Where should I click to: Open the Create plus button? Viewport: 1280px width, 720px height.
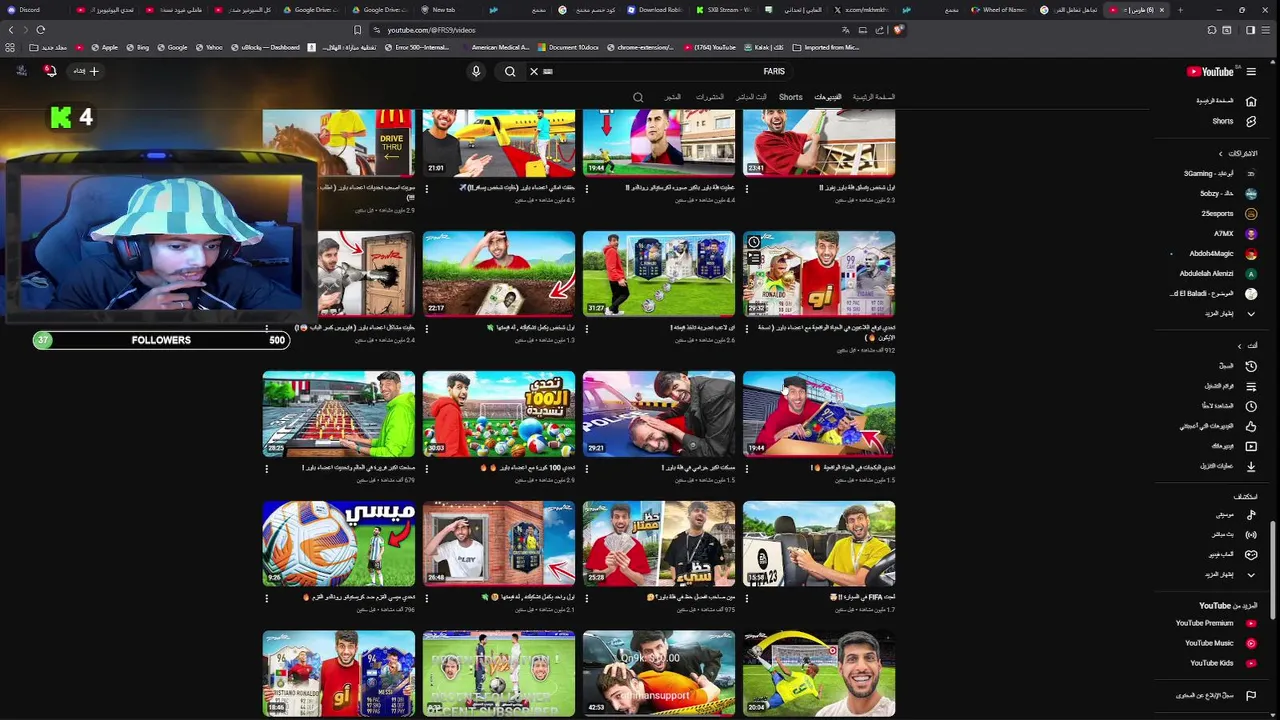pos(87,71)
